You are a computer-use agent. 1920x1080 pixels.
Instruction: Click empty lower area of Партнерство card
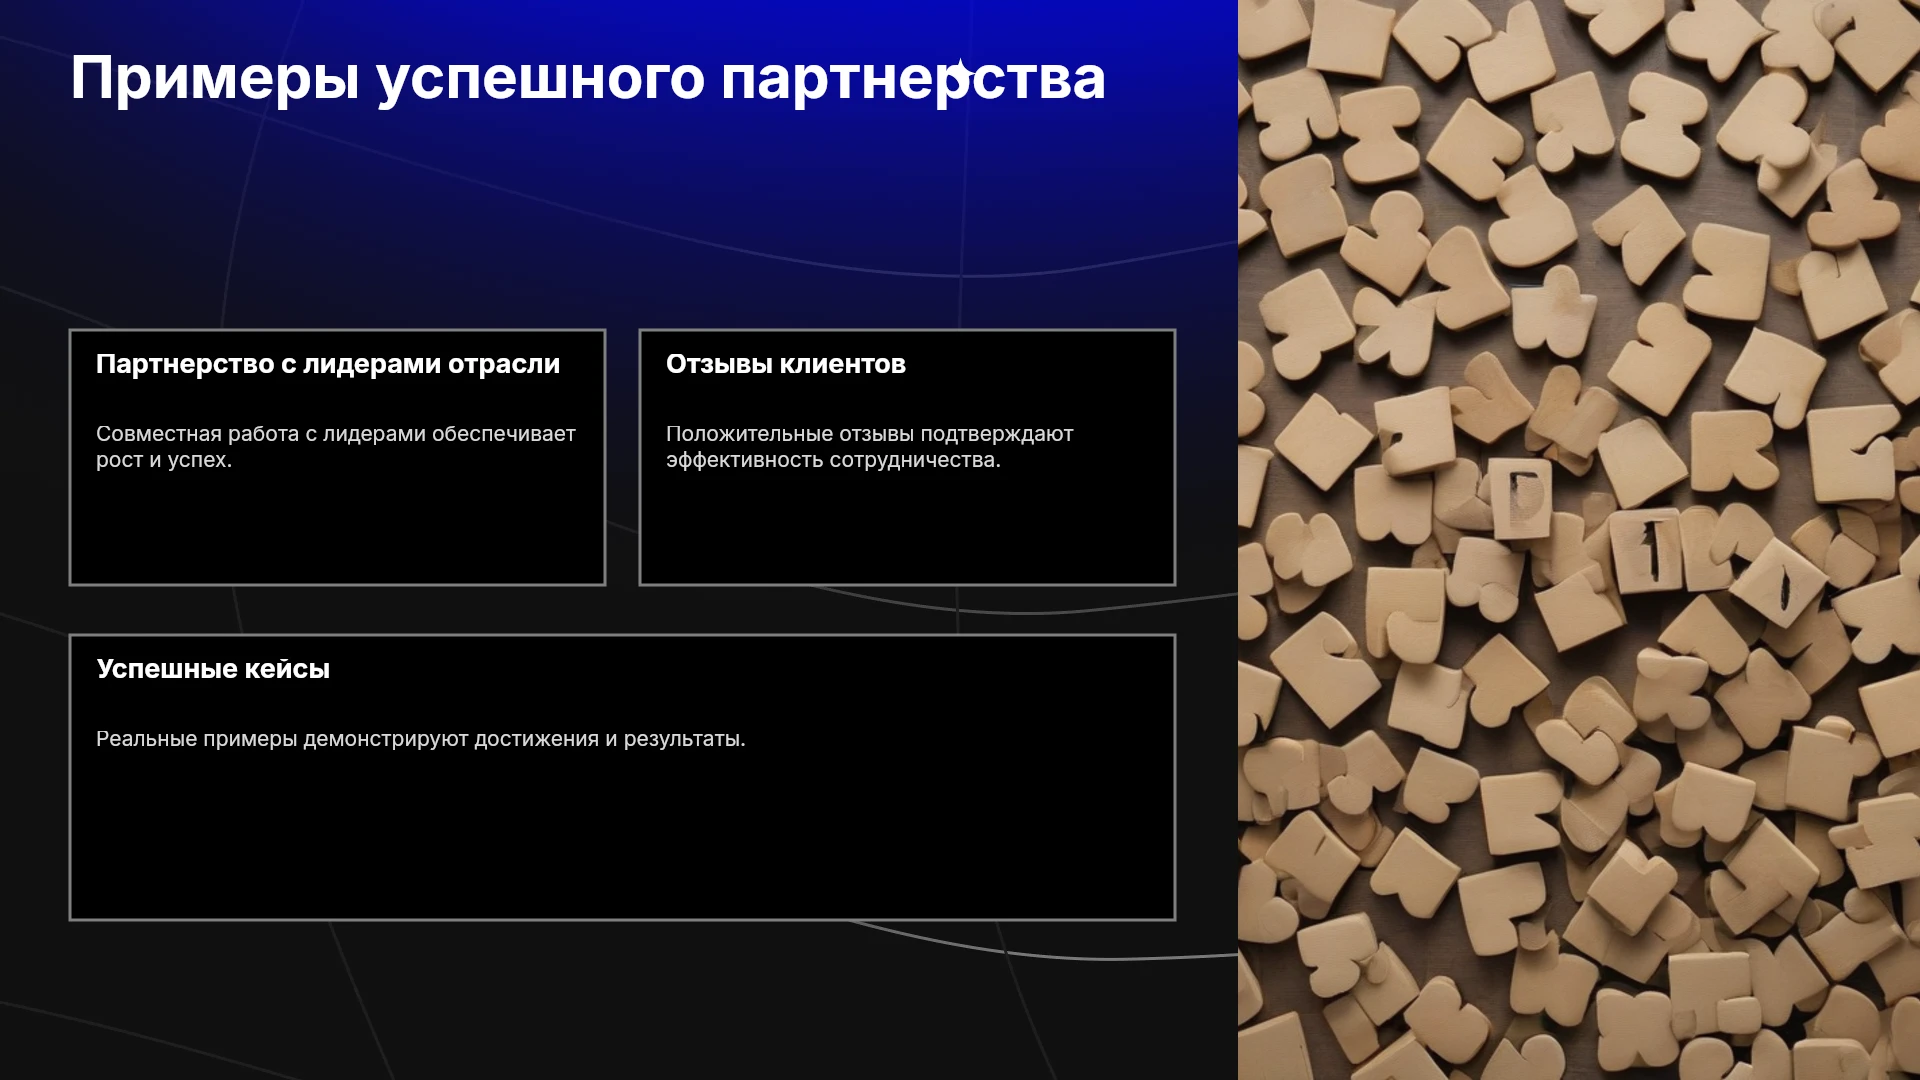(337, 530)
